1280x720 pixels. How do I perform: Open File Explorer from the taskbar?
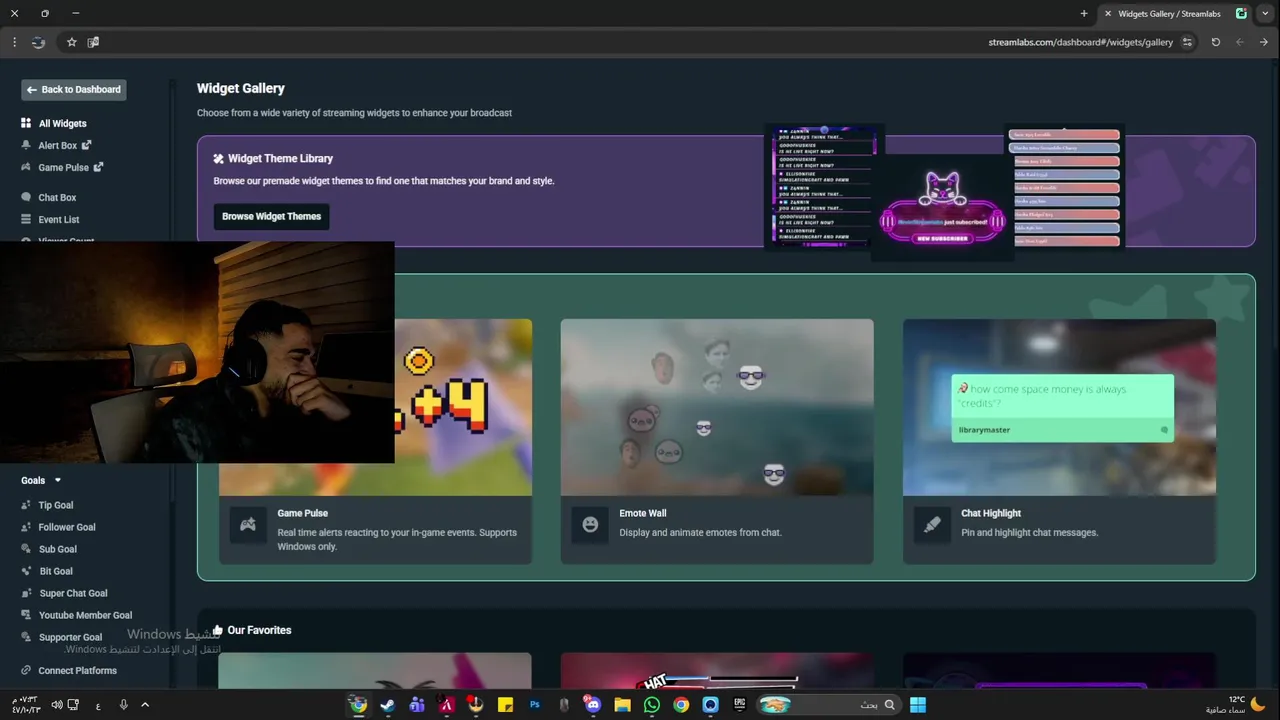(622, 705)
